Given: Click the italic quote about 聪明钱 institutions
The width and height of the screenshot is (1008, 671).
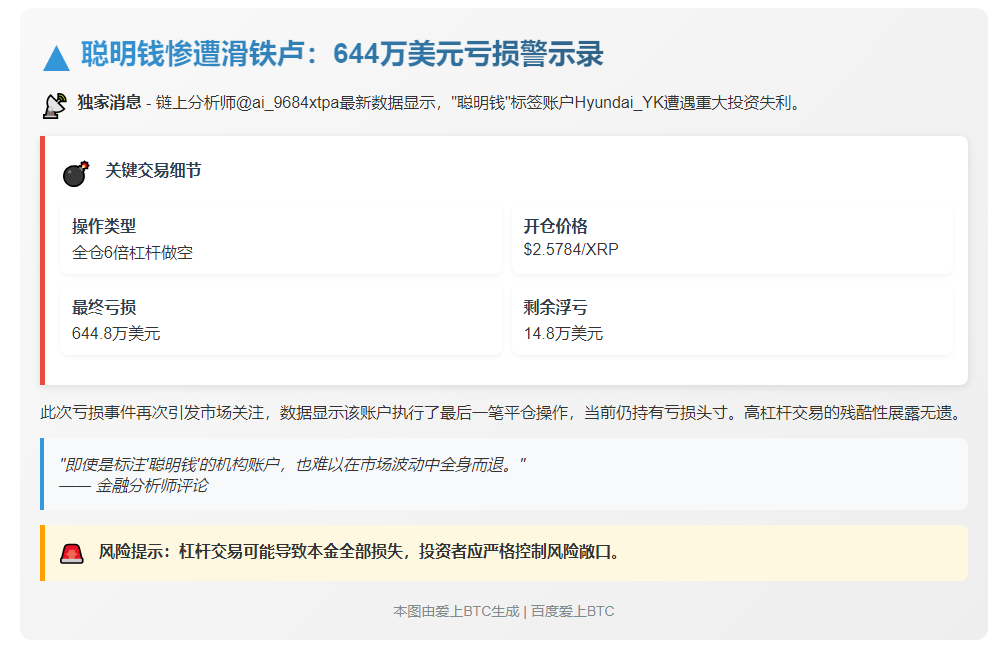Looking at the screenshot, I should pyautogui.click(x=292, y=465).
